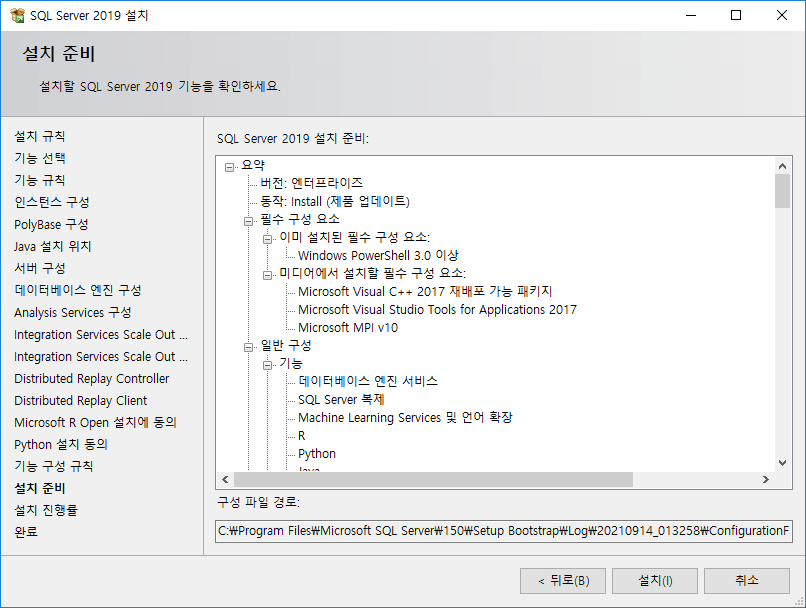
Task: Collapse the 기능 tree node
Action: point(267,365)
